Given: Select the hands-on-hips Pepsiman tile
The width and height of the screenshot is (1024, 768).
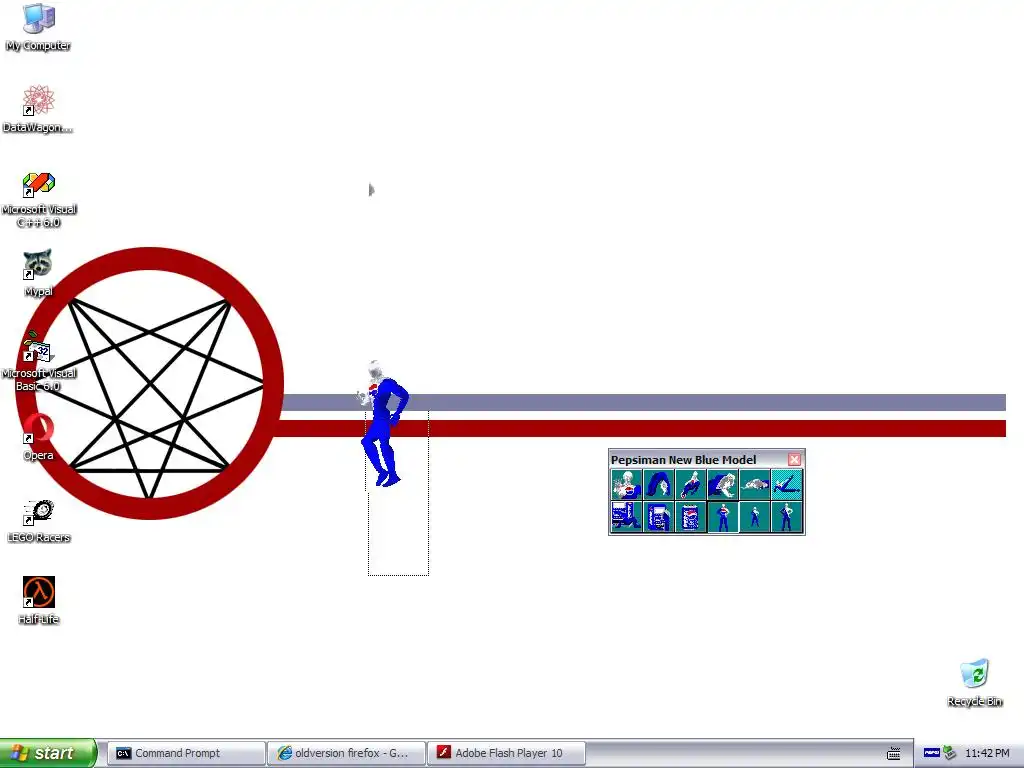Looking at the screenshot, I should pyautogui.click(x=786, y=517).
